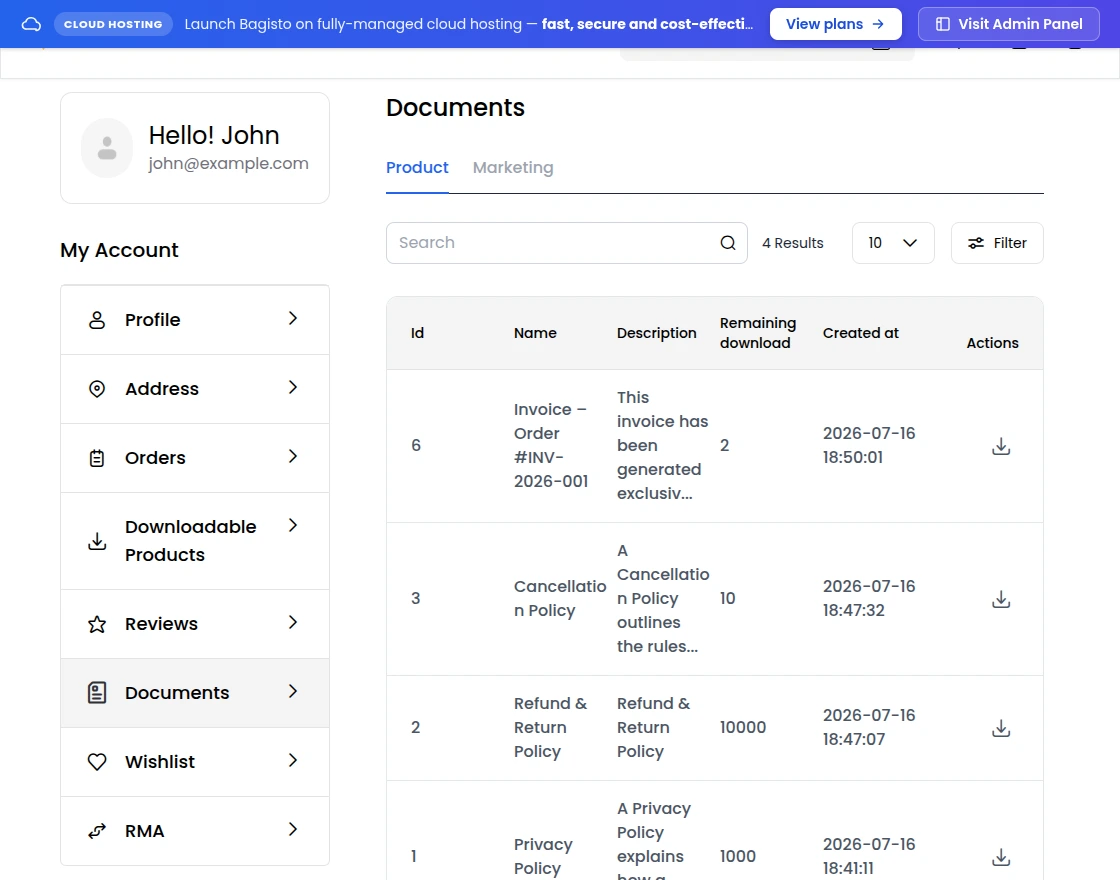Expand the Wishlist menu chevron
This screenshot has height=880, width=1120.
pos(293,761)
